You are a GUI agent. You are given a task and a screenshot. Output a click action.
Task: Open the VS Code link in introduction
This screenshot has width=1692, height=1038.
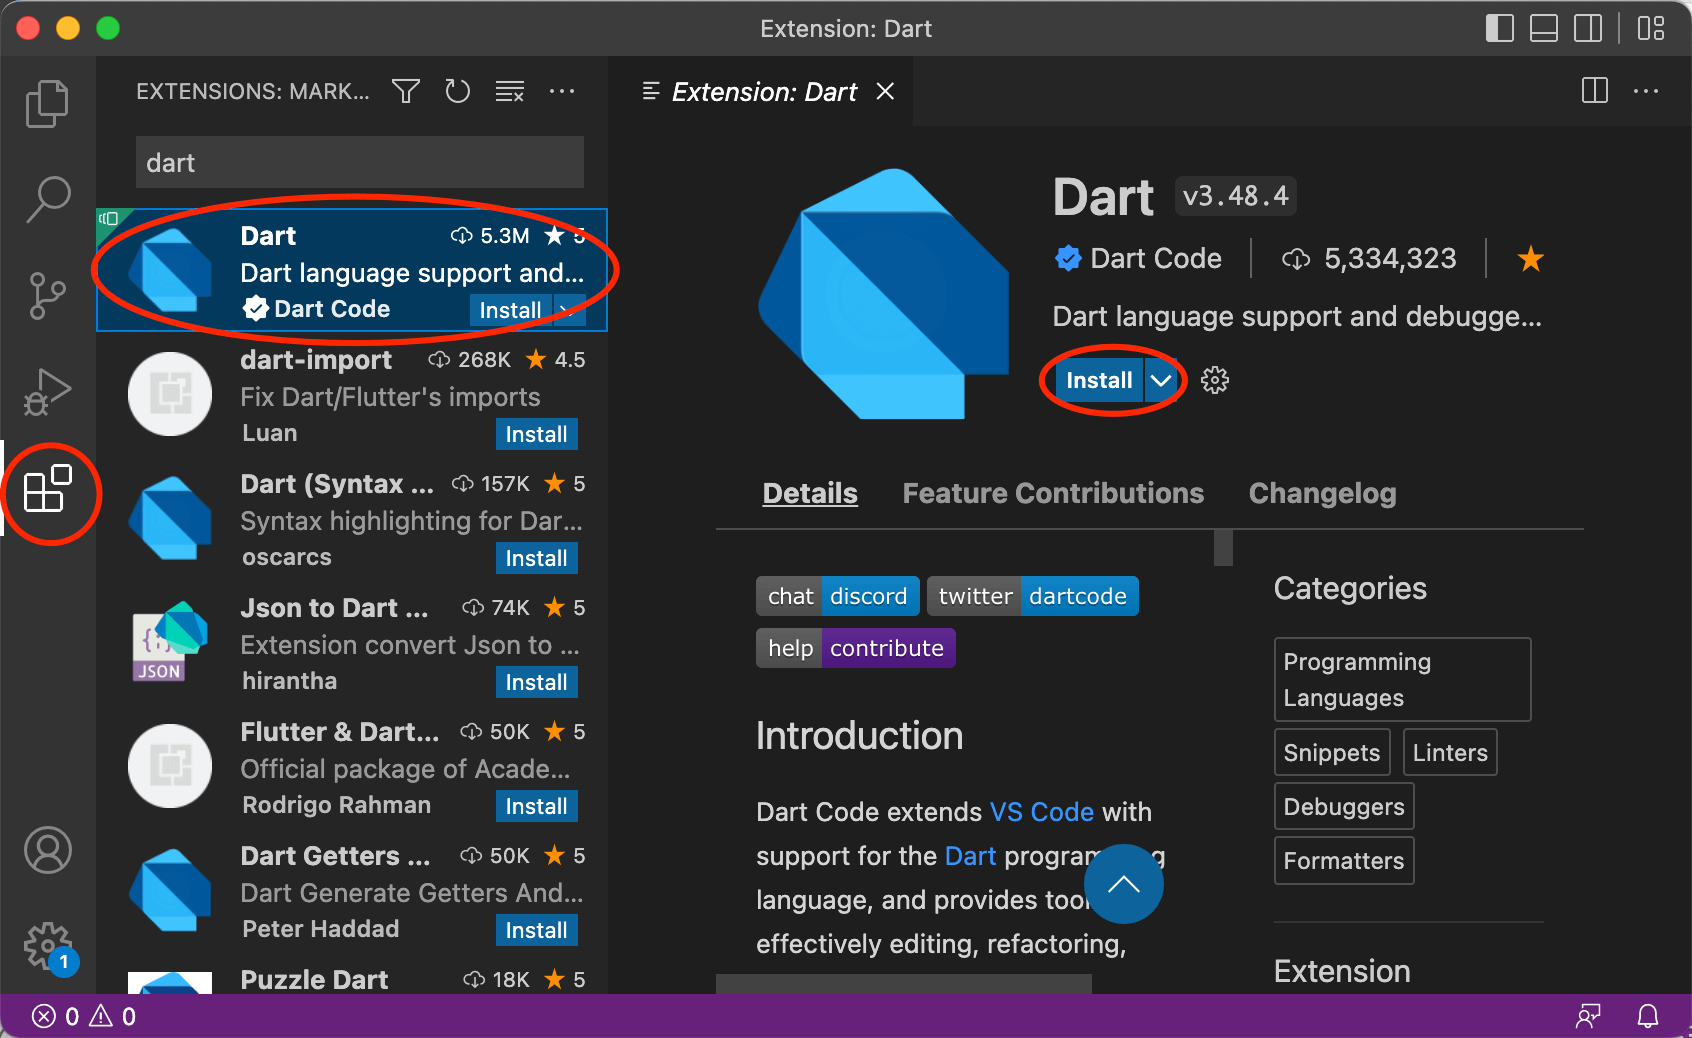[1042, 812]
